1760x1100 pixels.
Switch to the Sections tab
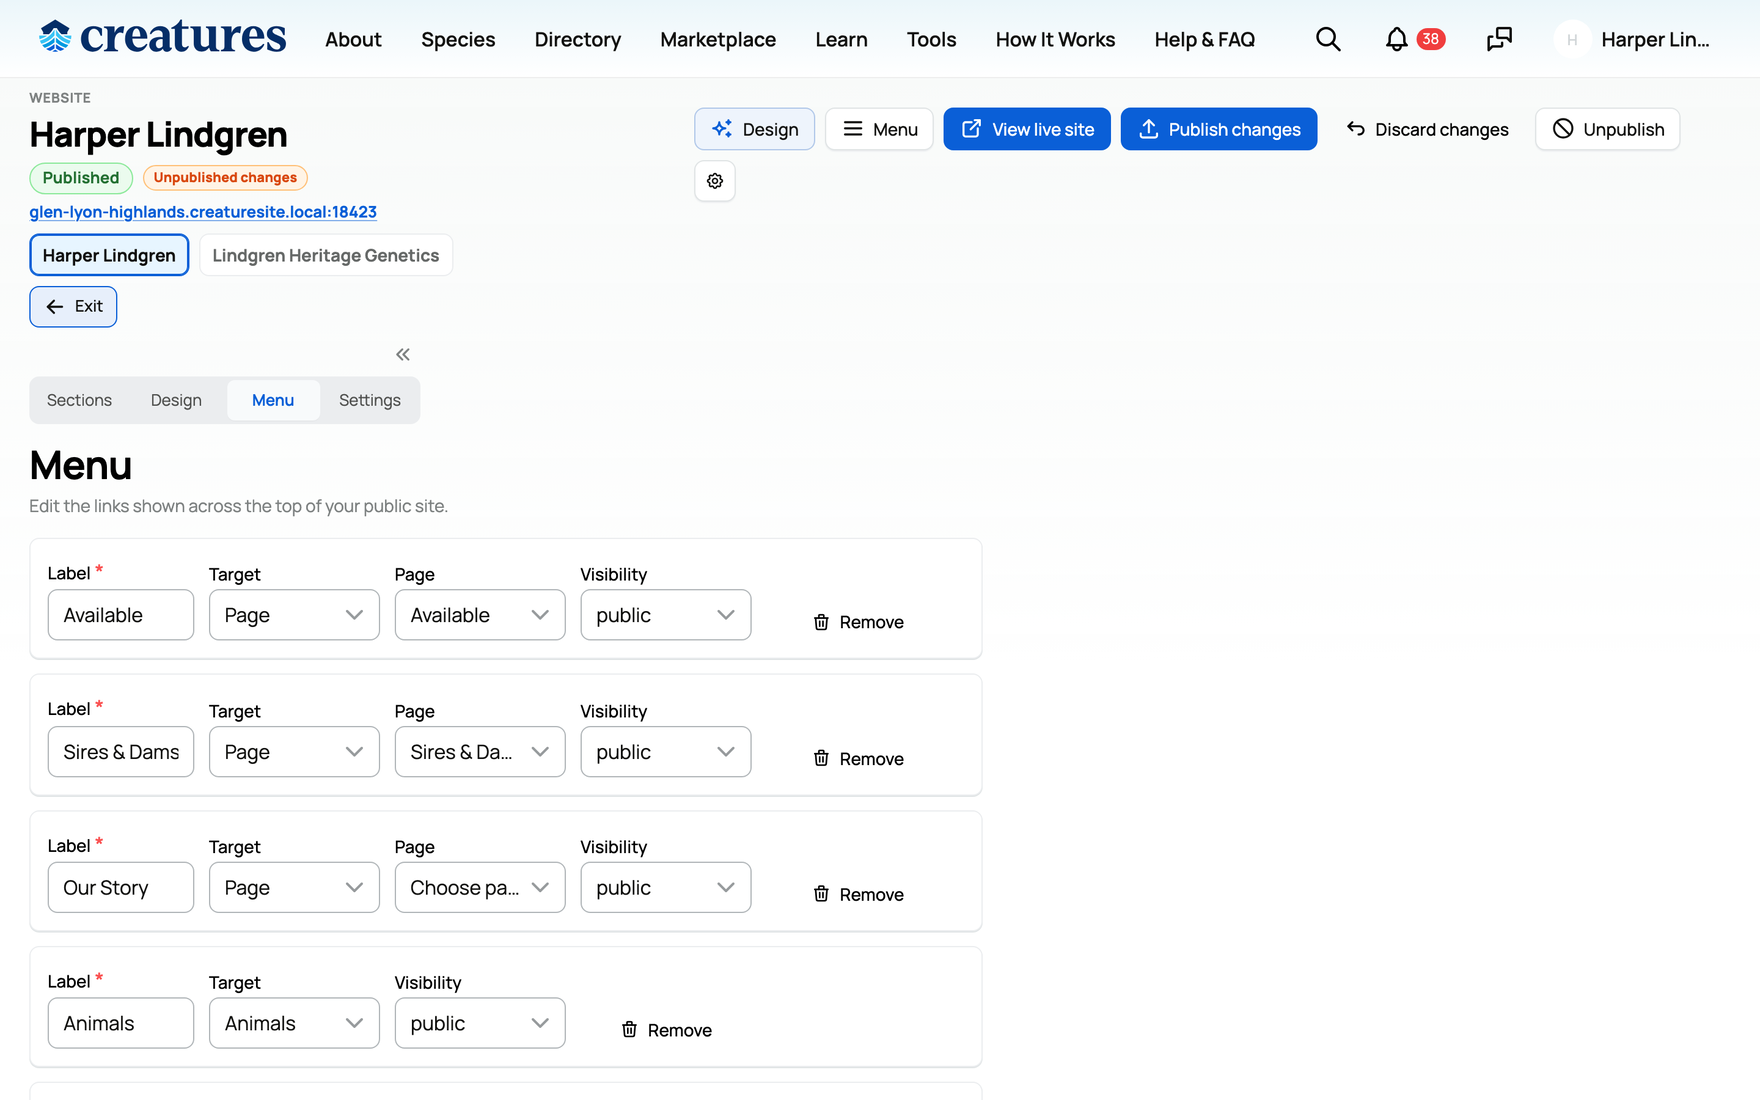(x=79, y=400)
